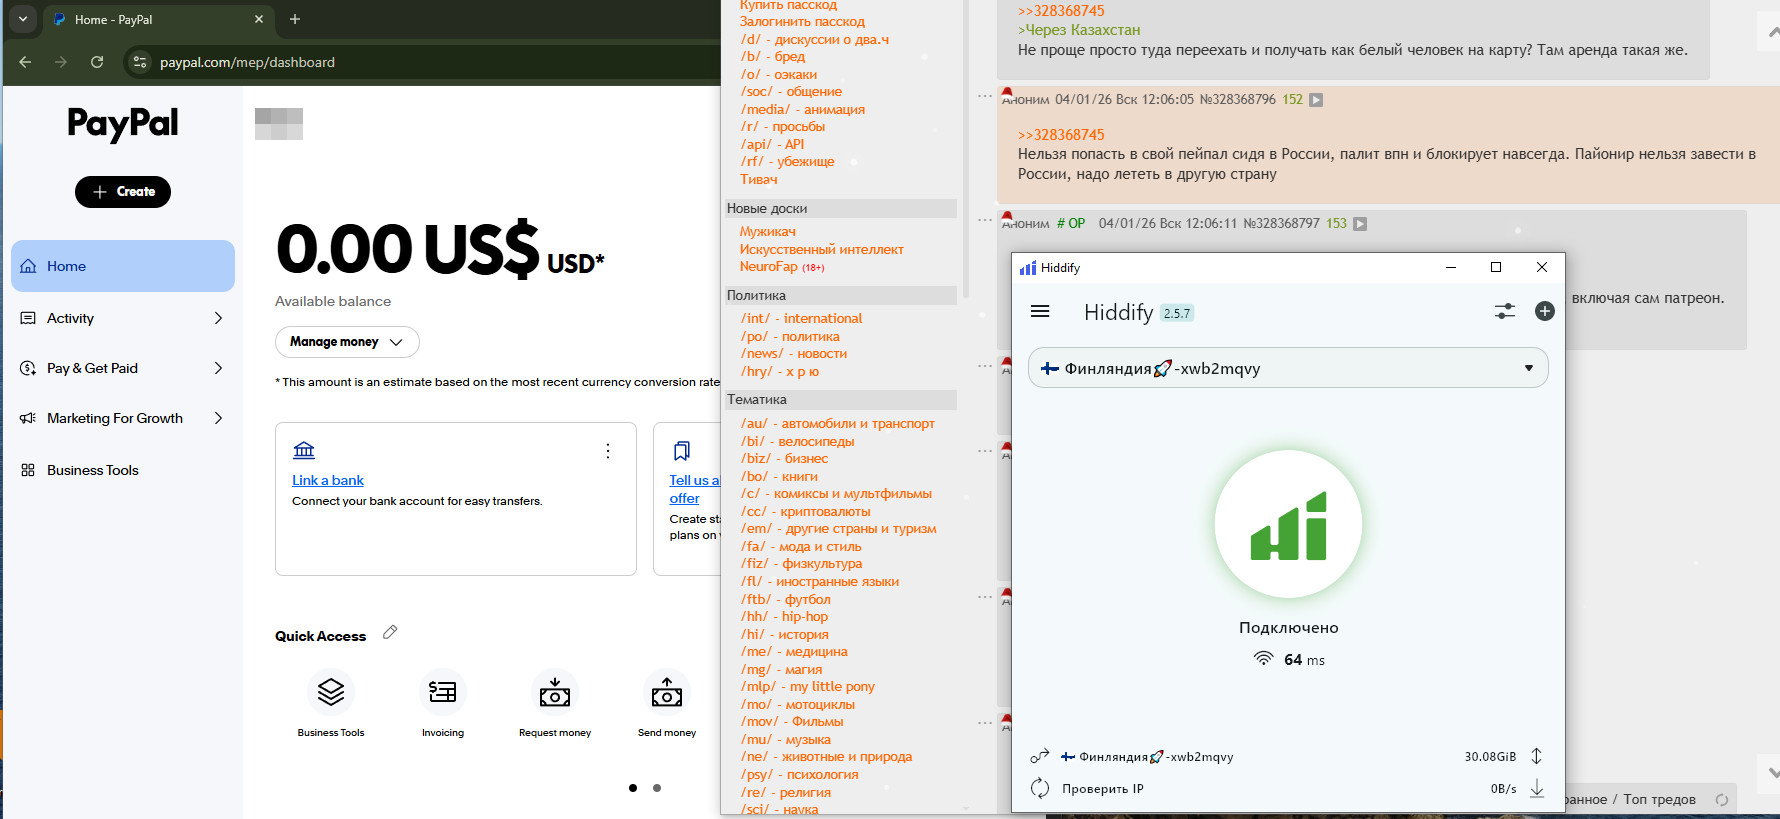This screenshot has width=1780, height=819.
Task: Click the PayPal Create button
Action: [x=123, y=192]
